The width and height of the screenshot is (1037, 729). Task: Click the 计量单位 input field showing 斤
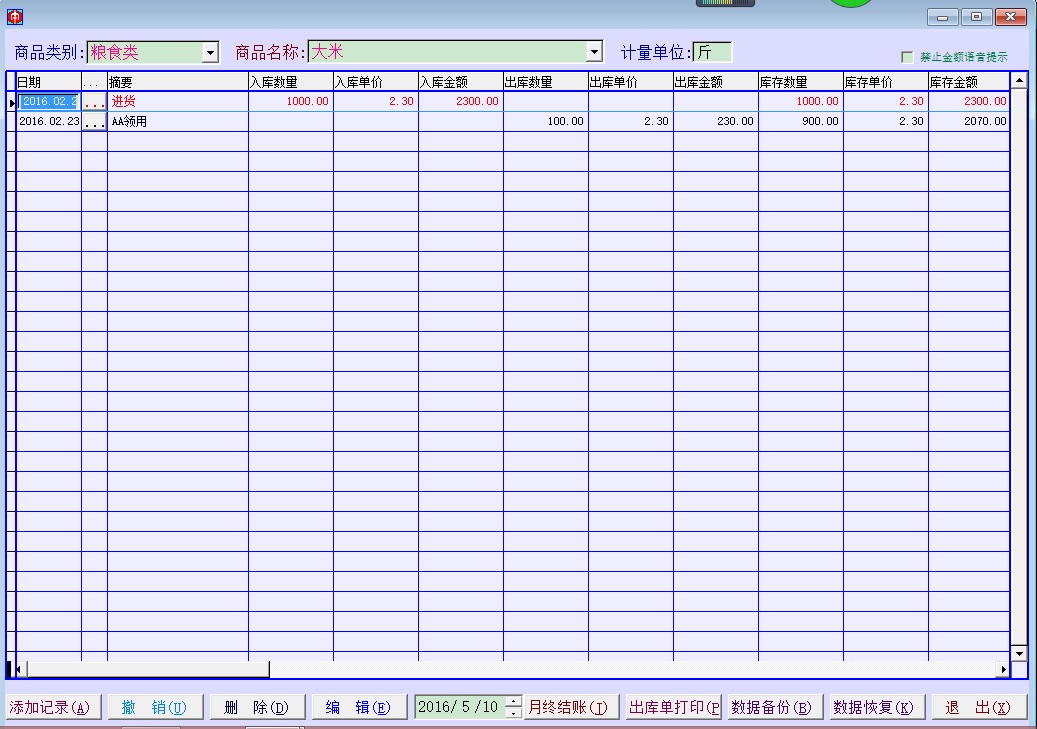(x=712, y=52)
